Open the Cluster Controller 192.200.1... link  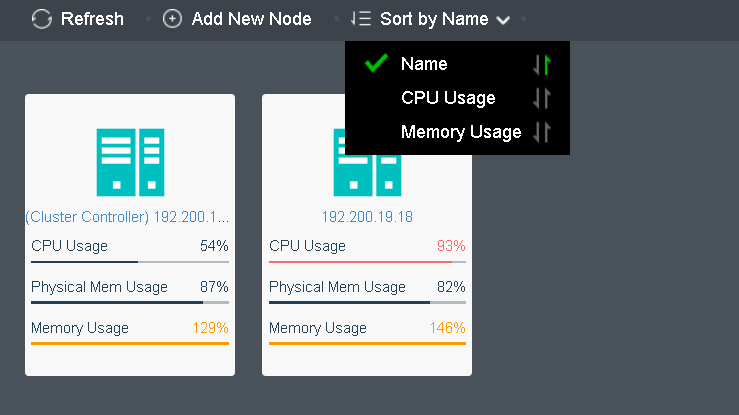point(127,217)
